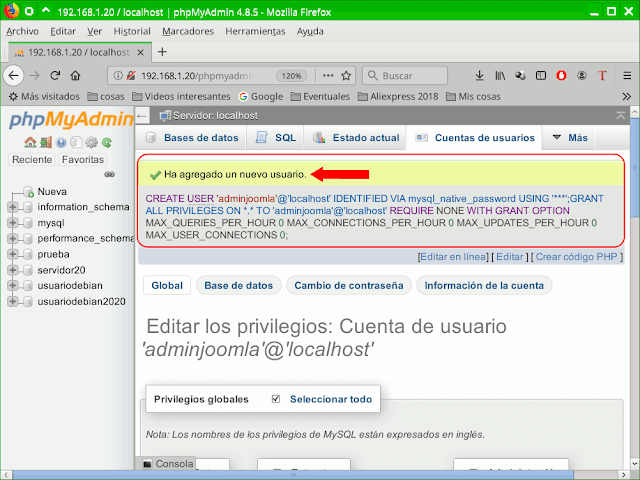Open the downloads arrow icon

pyautogui.click(x=480, y=76)
